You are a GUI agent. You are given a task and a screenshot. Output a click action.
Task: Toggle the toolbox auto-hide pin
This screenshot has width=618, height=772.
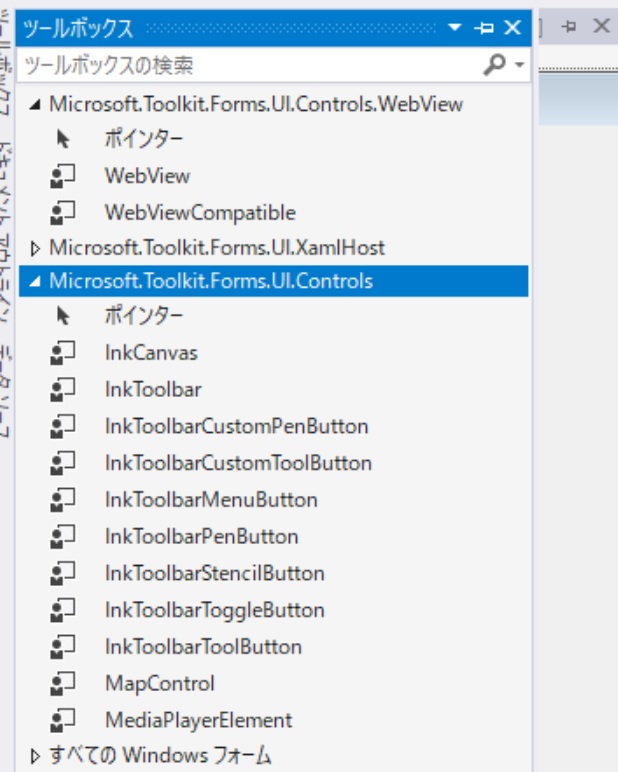484,28
